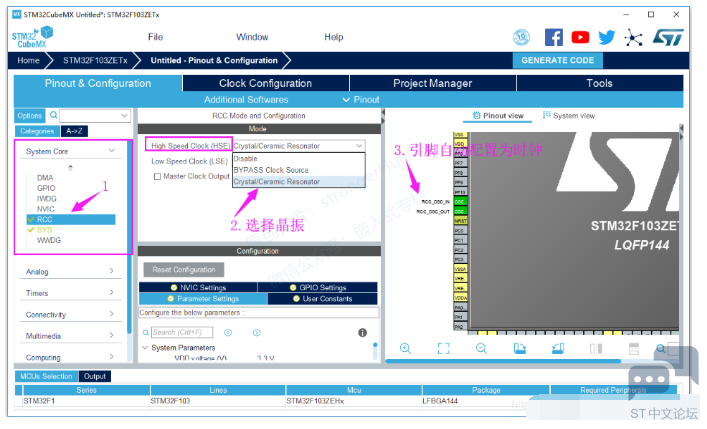Choose BYPASS Clock Source option

298,170
